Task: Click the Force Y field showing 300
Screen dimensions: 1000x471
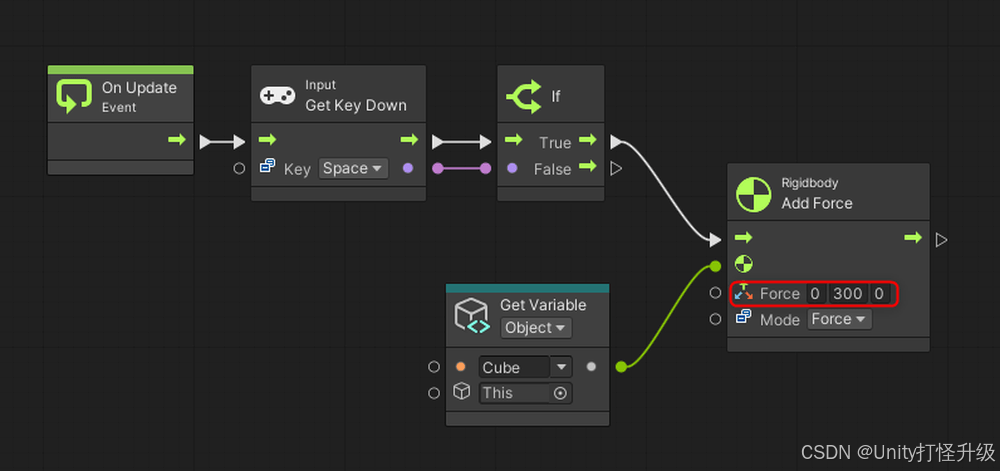Action: point(848,293)
